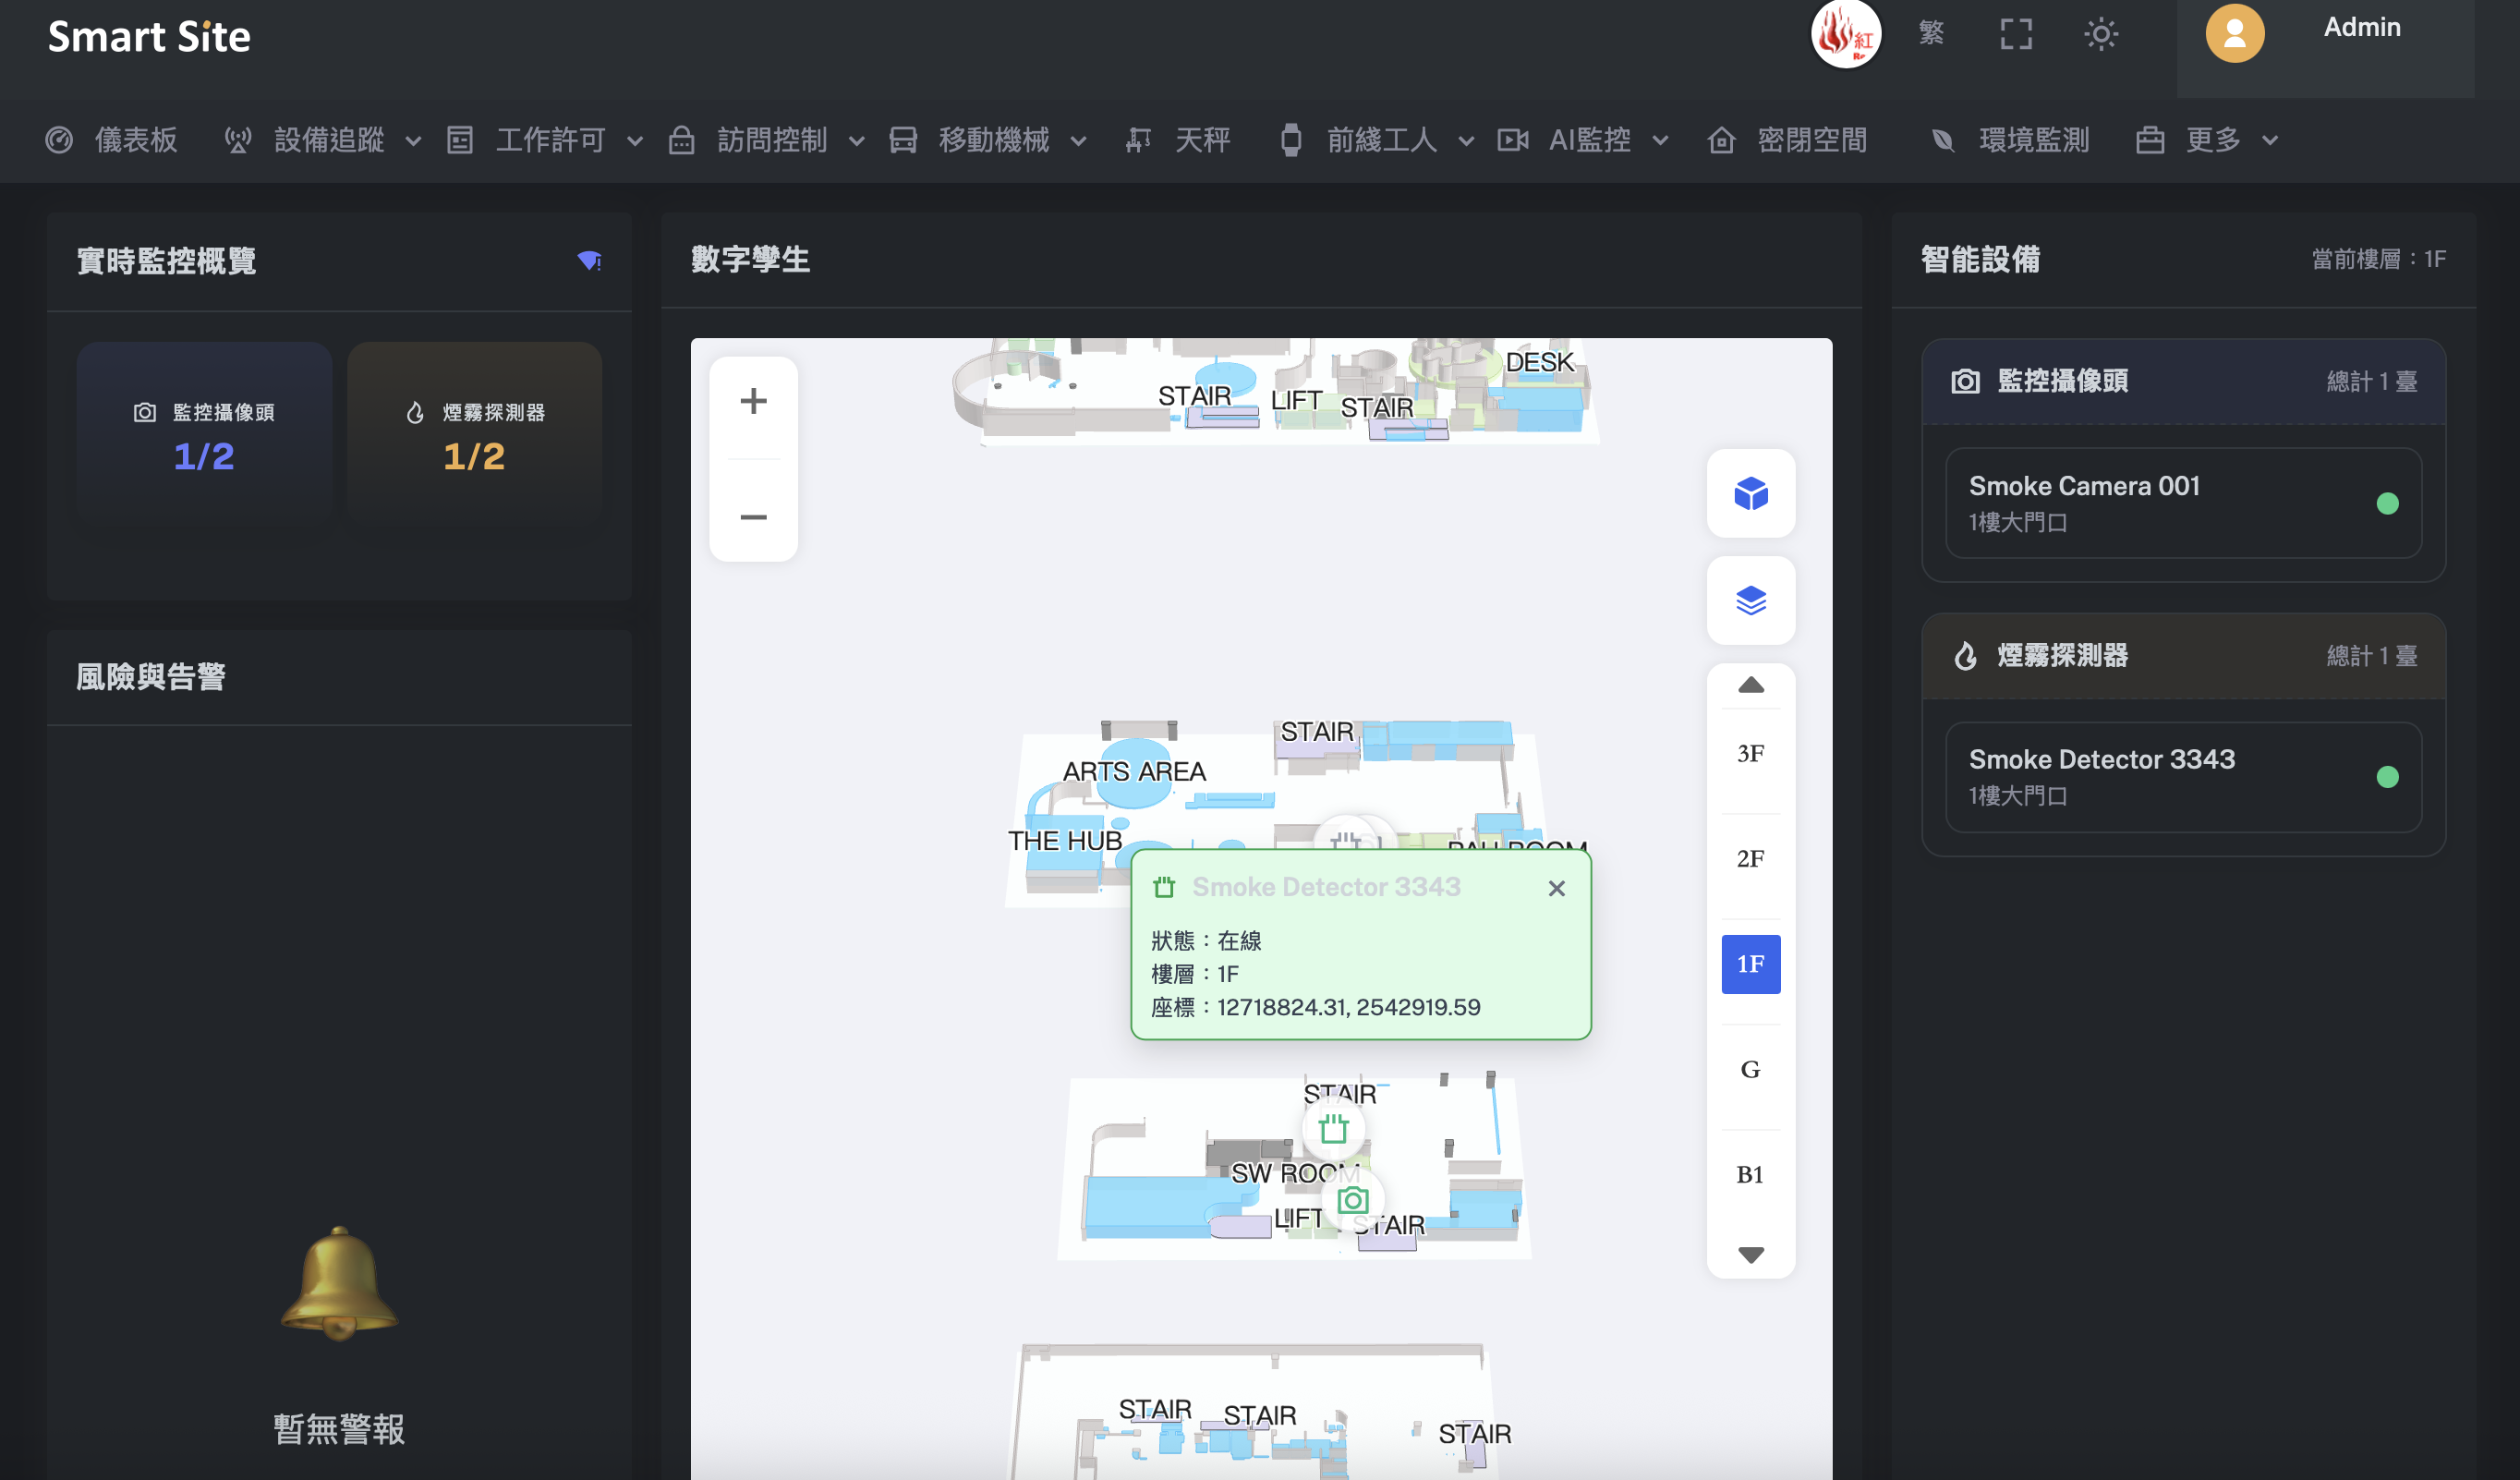Viewport: 2520px width, 1480px height.
Task: Open the 儀表板 dashboard menu
Action: (x=112, y=140)
